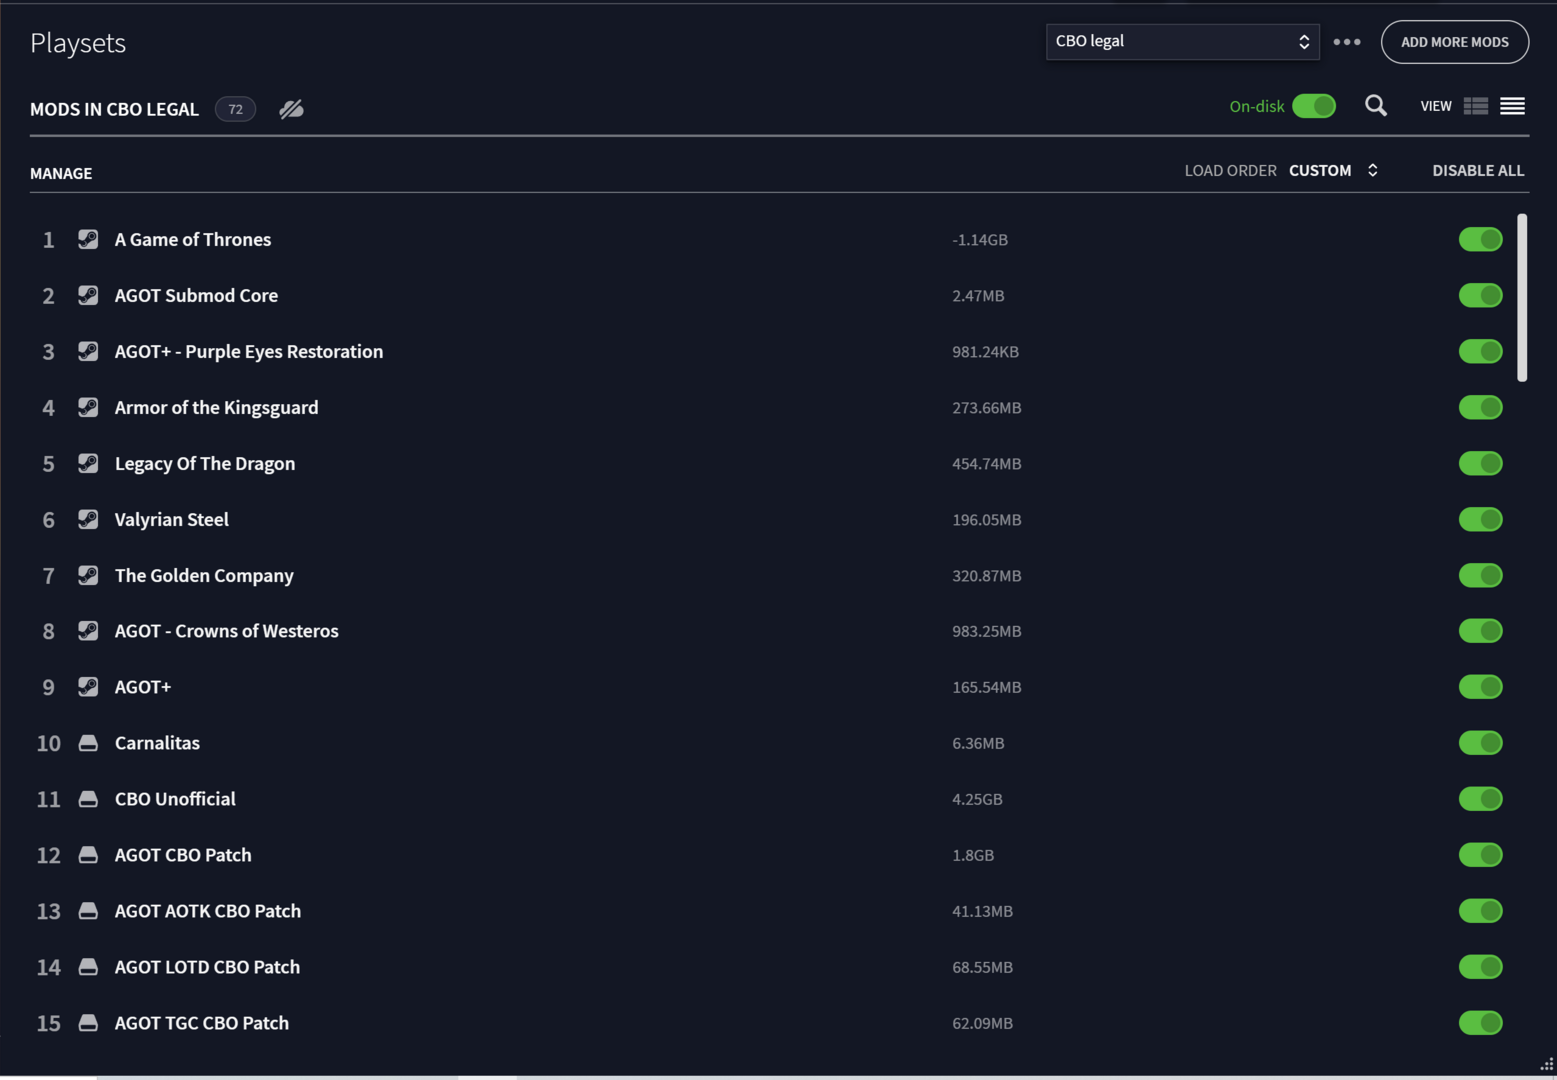Click the local disk icon for AGOT CBO Patch
Screen dimensions: 1557x1080
pos(88,855)
